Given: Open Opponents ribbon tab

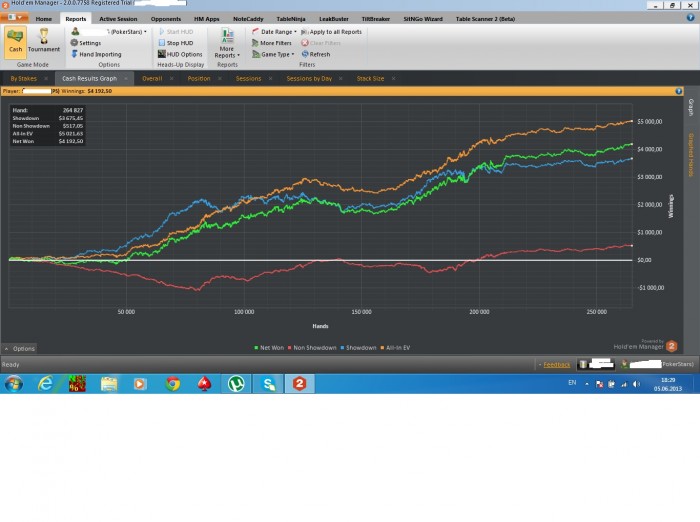Looking at the screenshot, I should pyautogui.click(x=166, y=19).
